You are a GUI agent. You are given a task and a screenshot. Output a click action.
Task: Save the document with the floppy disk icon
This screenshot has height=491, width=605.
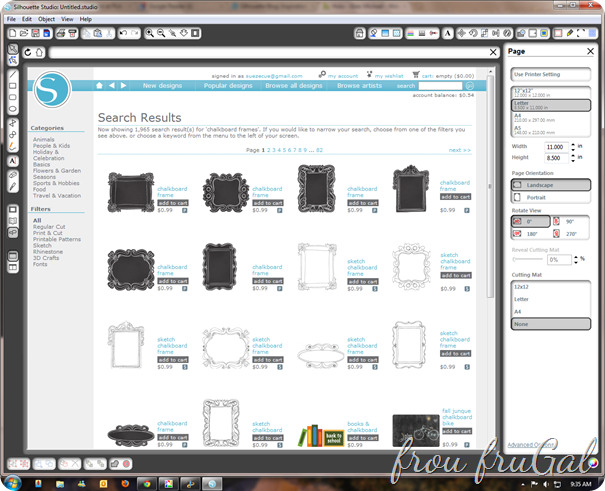coord(35,33)
